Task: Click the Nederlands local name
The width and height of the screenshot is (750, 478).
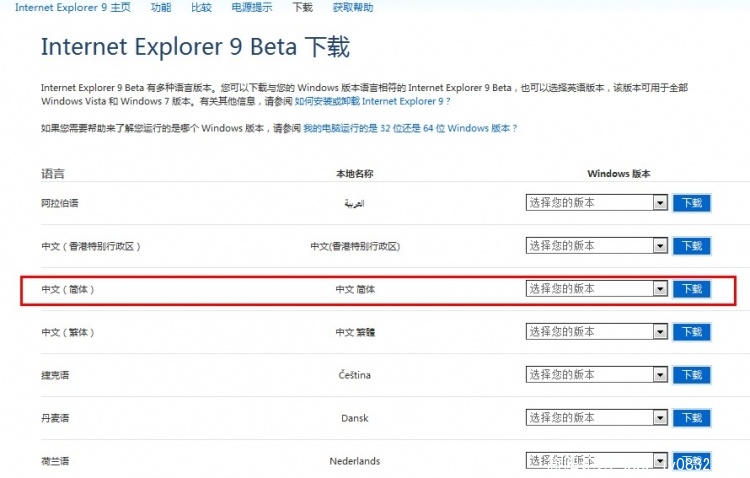Action: point(355,461)
